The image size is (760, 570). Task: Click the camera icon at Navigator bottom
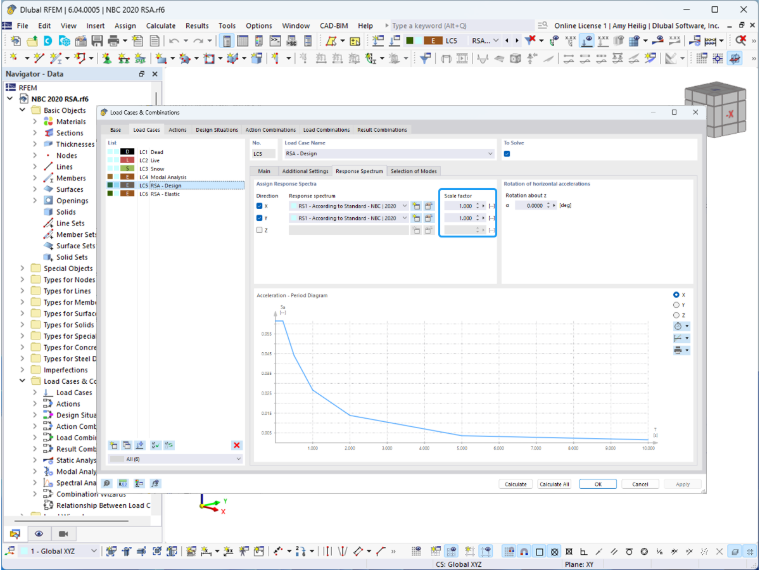point(63,534)
